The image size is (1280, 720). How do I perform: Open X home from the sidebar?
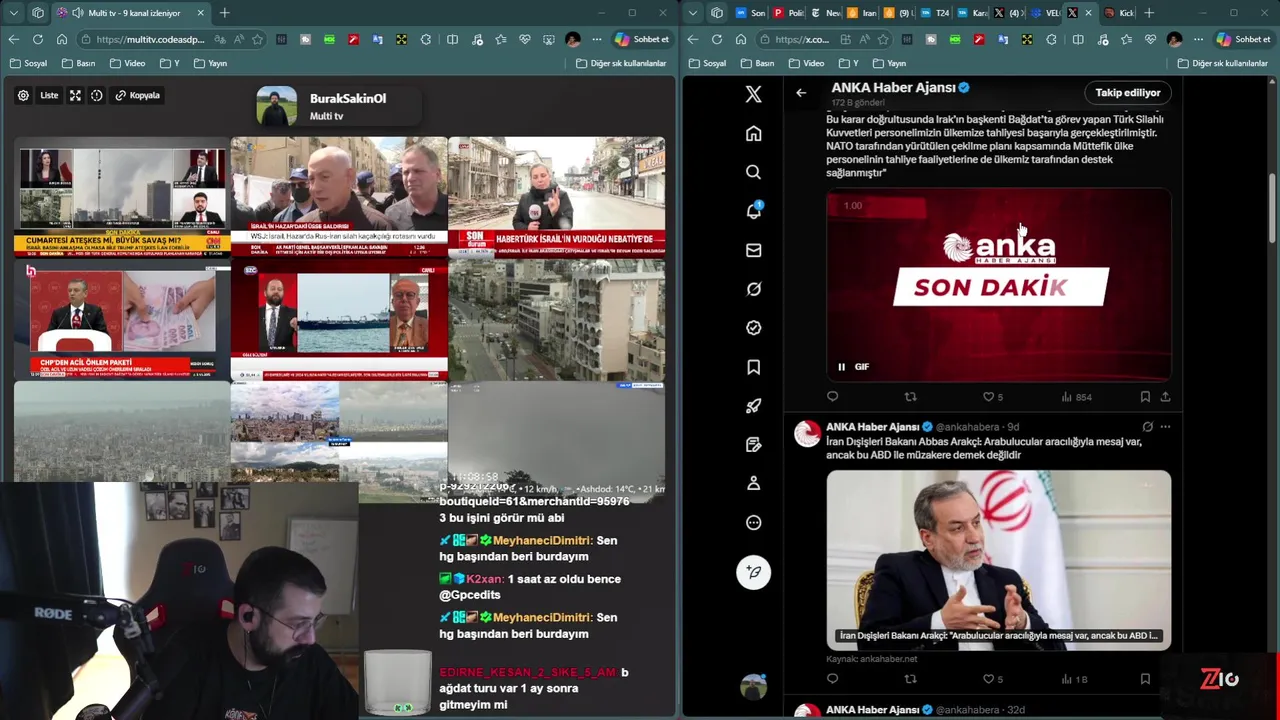point(754,134)
